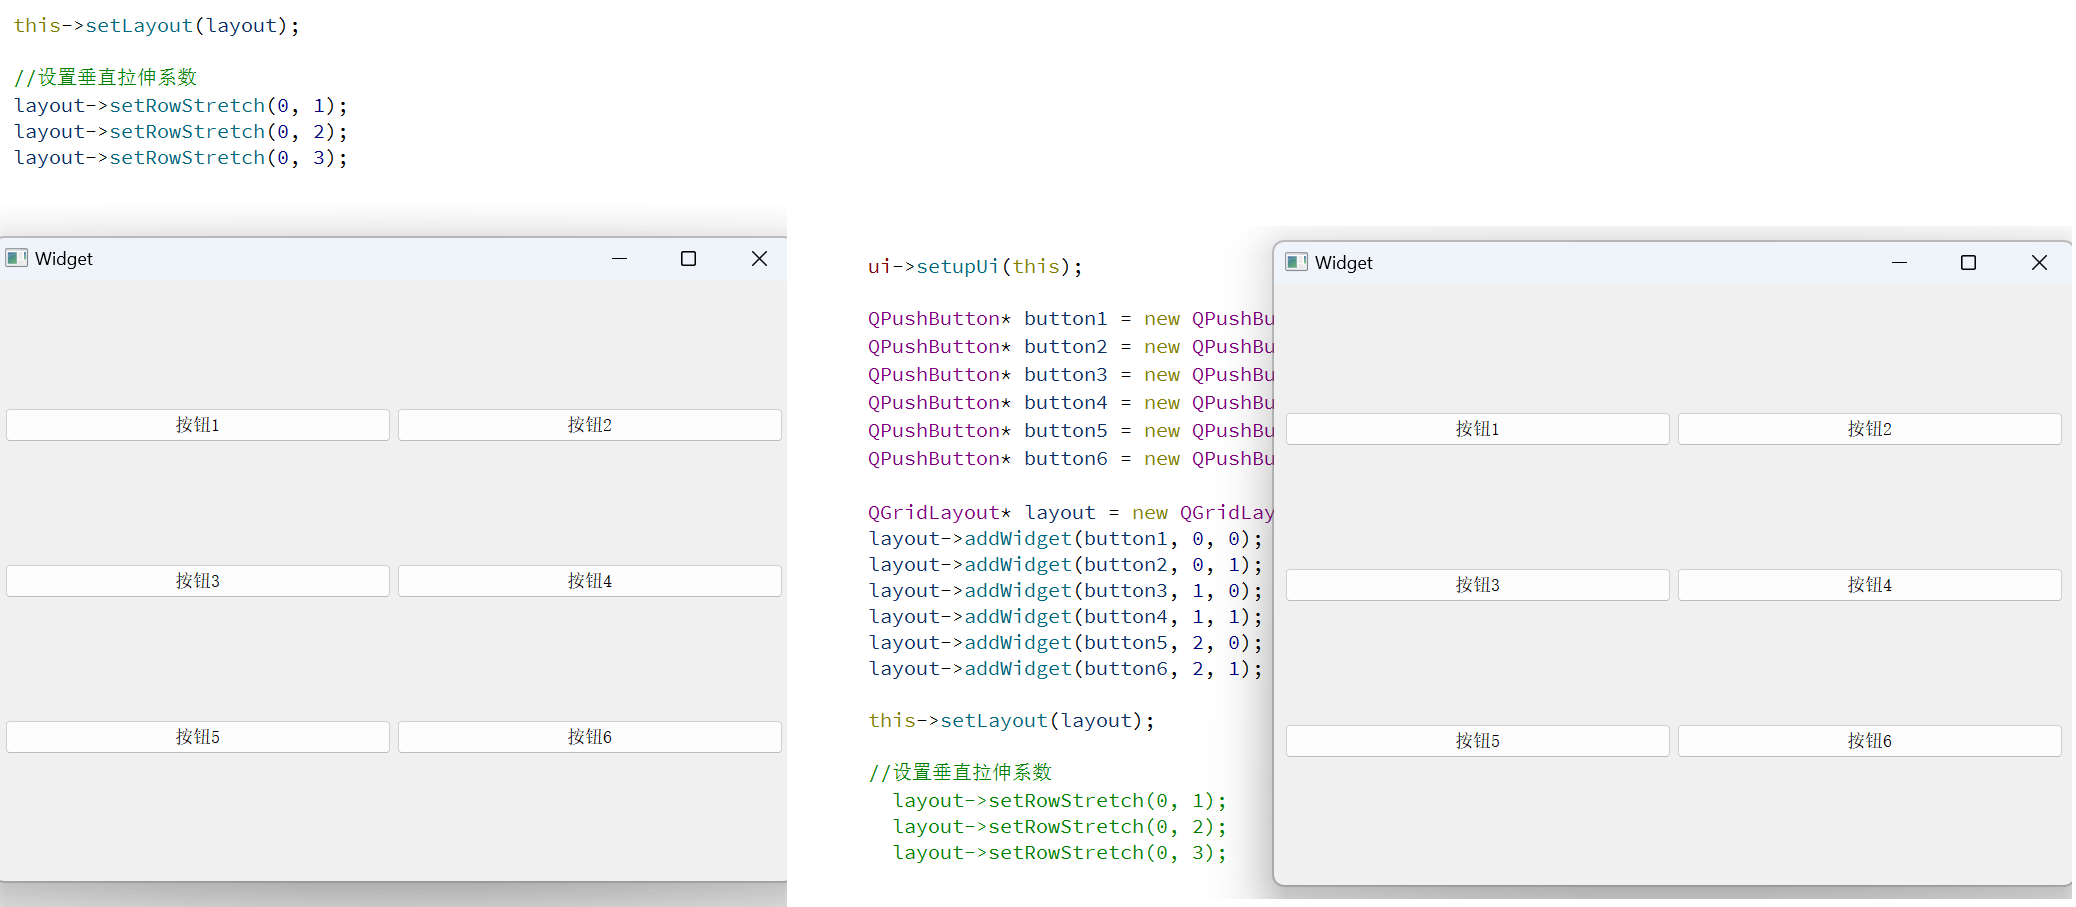The width and height of the screenshot is (2076, 907).
Task: Maximize the left Widget window
Action: 688,258
